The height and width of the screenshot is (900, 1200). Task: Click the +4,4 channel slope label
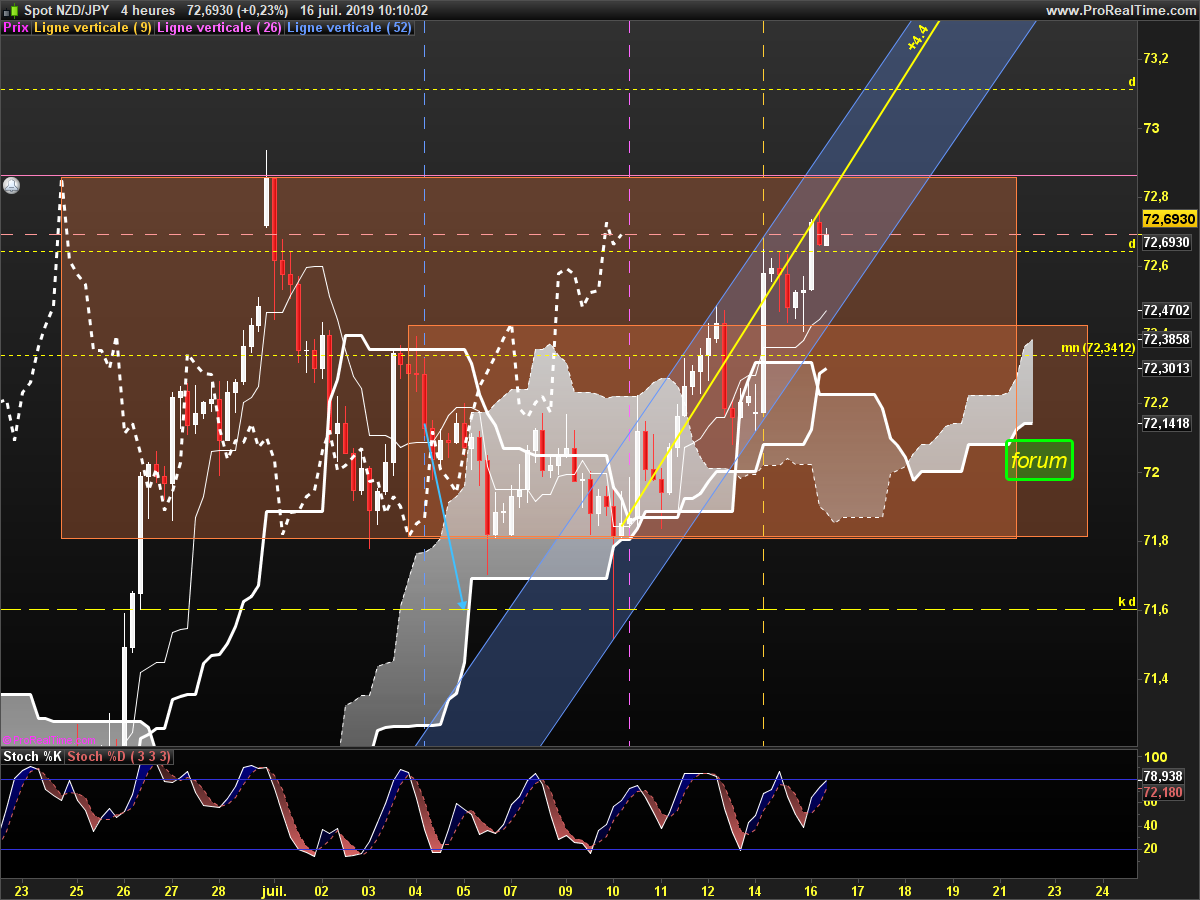click(917, 38)
